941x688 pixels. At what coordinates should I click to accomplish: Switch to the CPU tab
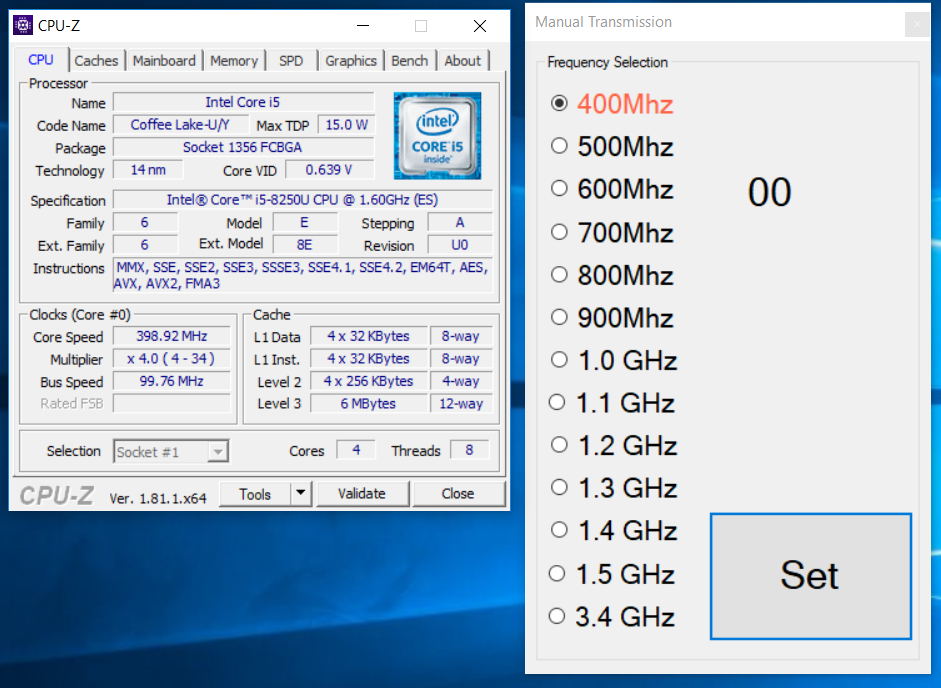point(41,60)
